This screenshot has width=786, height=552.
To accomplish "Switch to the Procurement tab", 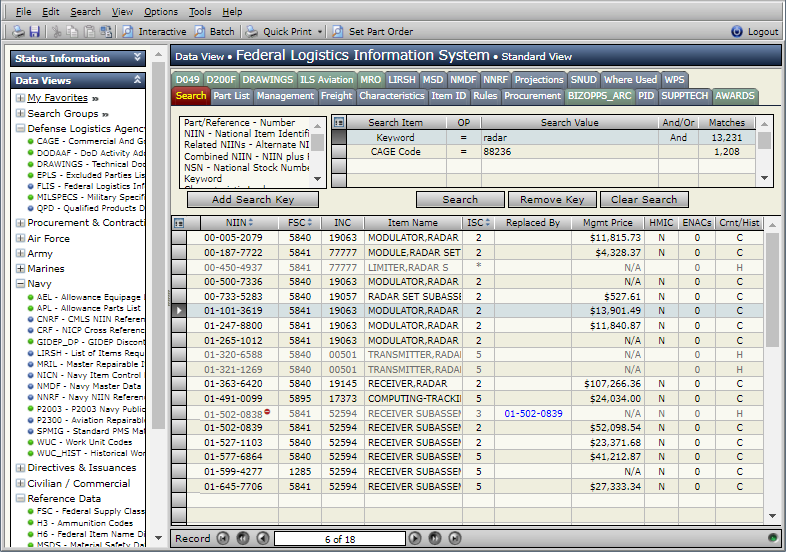I will (532, 96).
